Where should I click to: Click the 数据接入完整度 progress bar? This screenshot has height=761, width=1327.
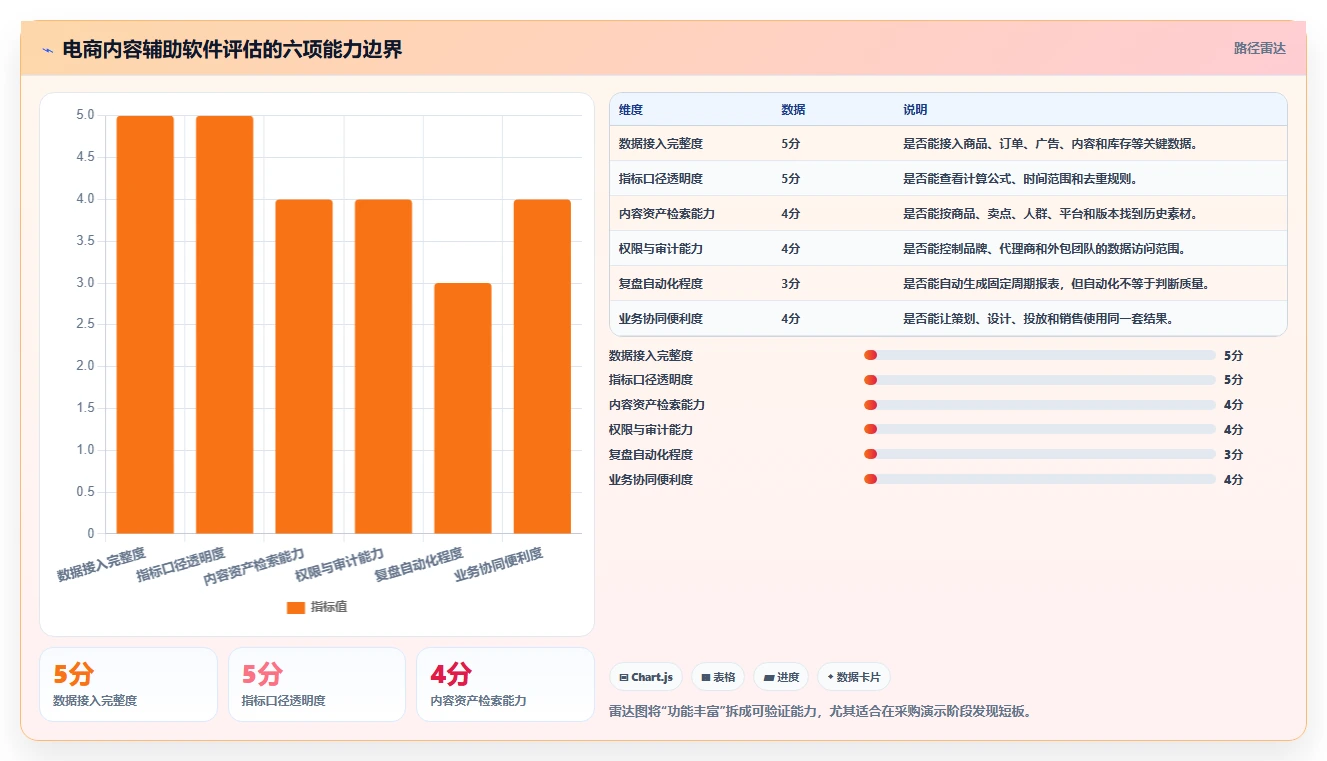tap(1040, 355)
